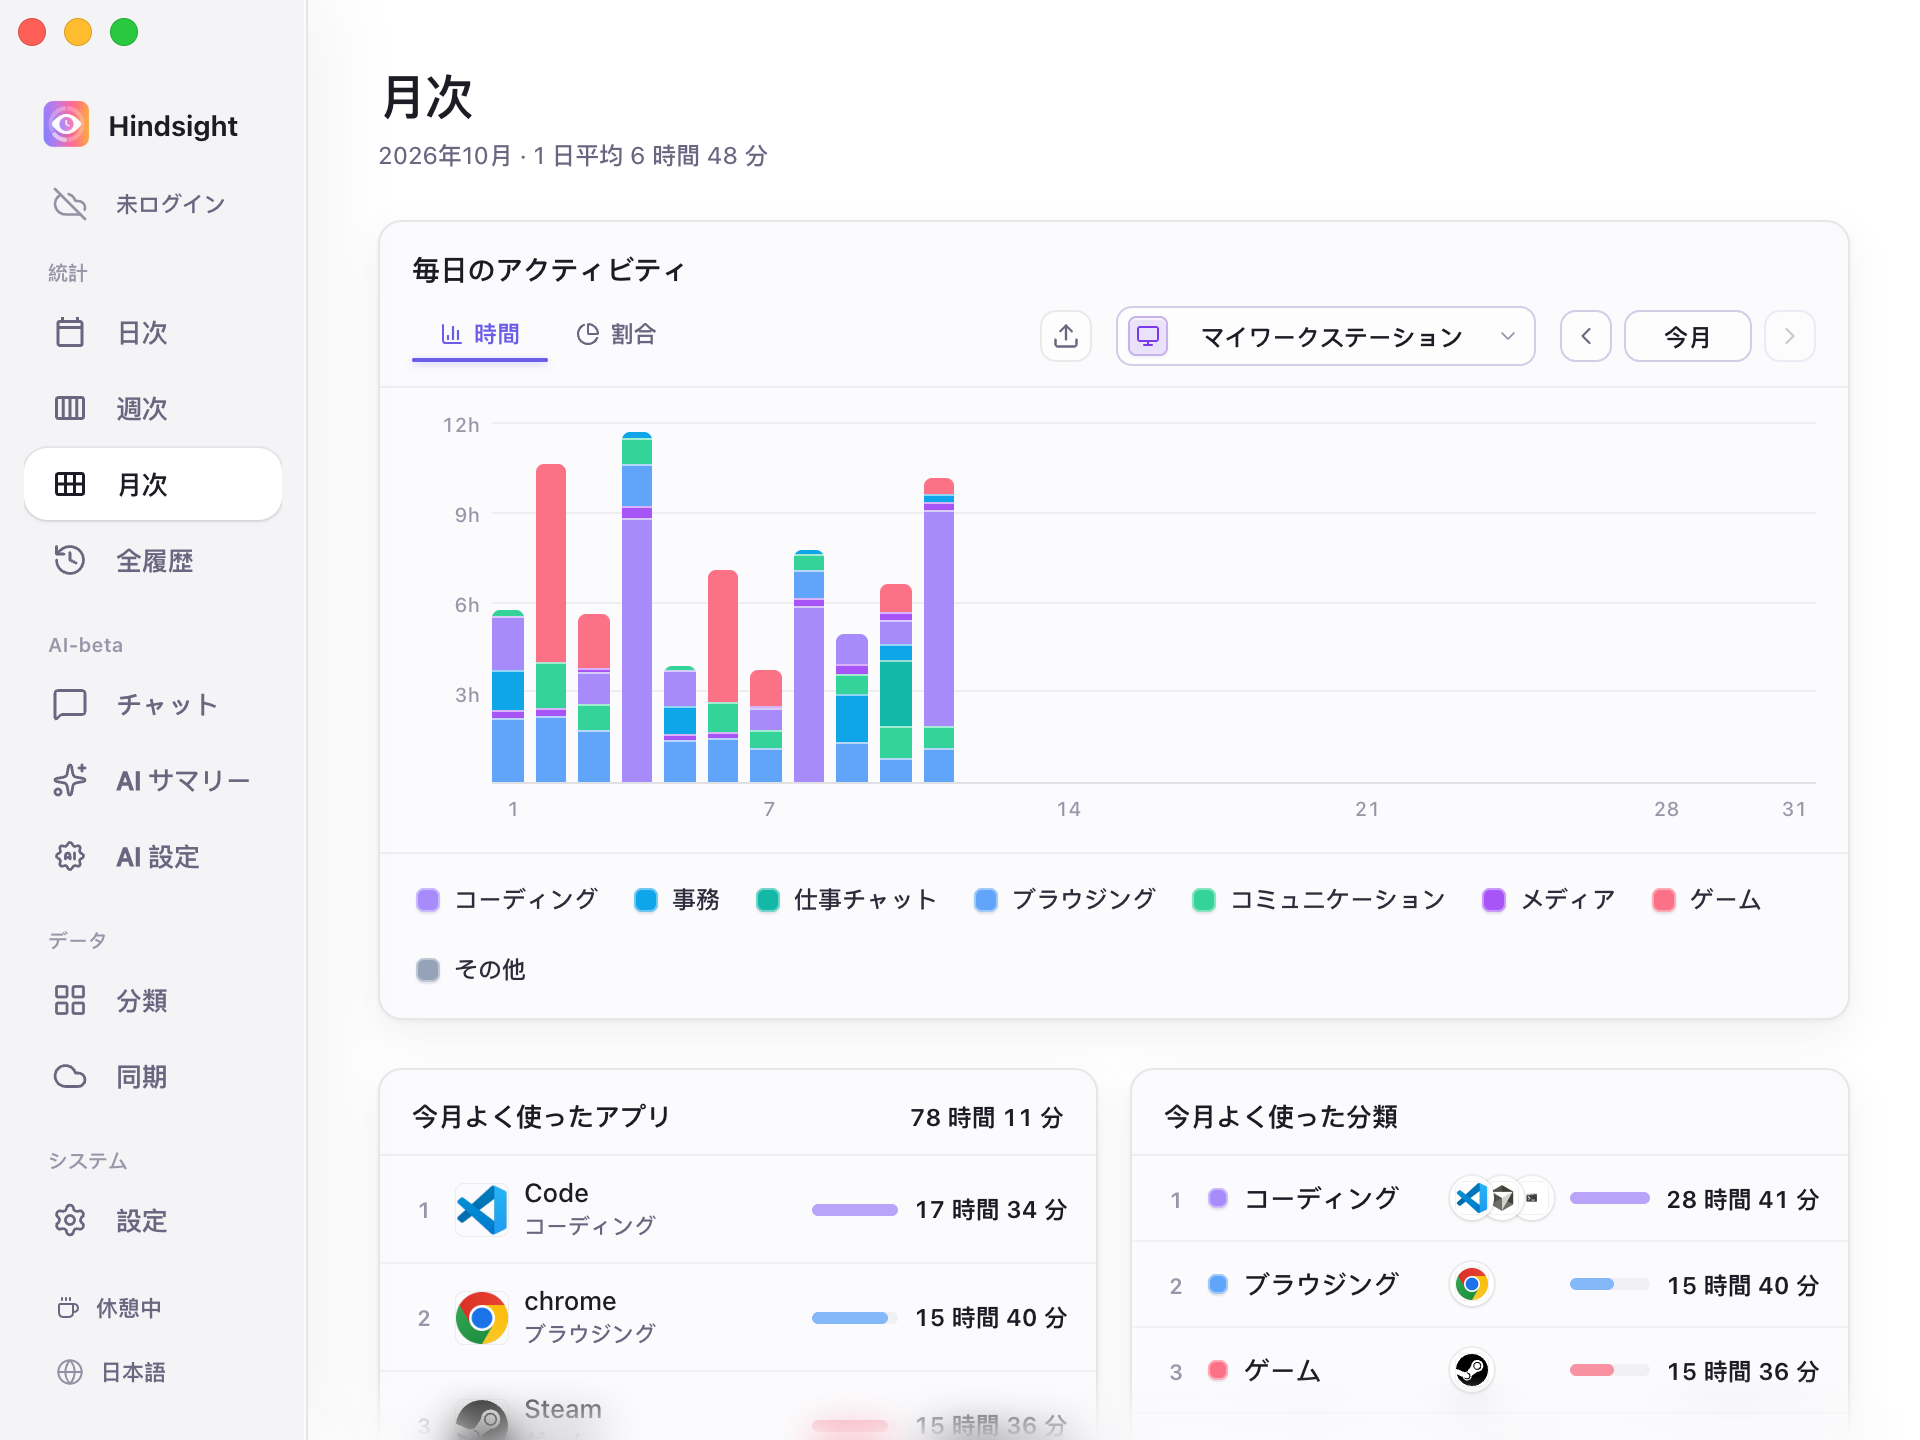Open 分類 categories grid icon
This screenshot has height=1440, width=1920.
[x=70, y=1000]
